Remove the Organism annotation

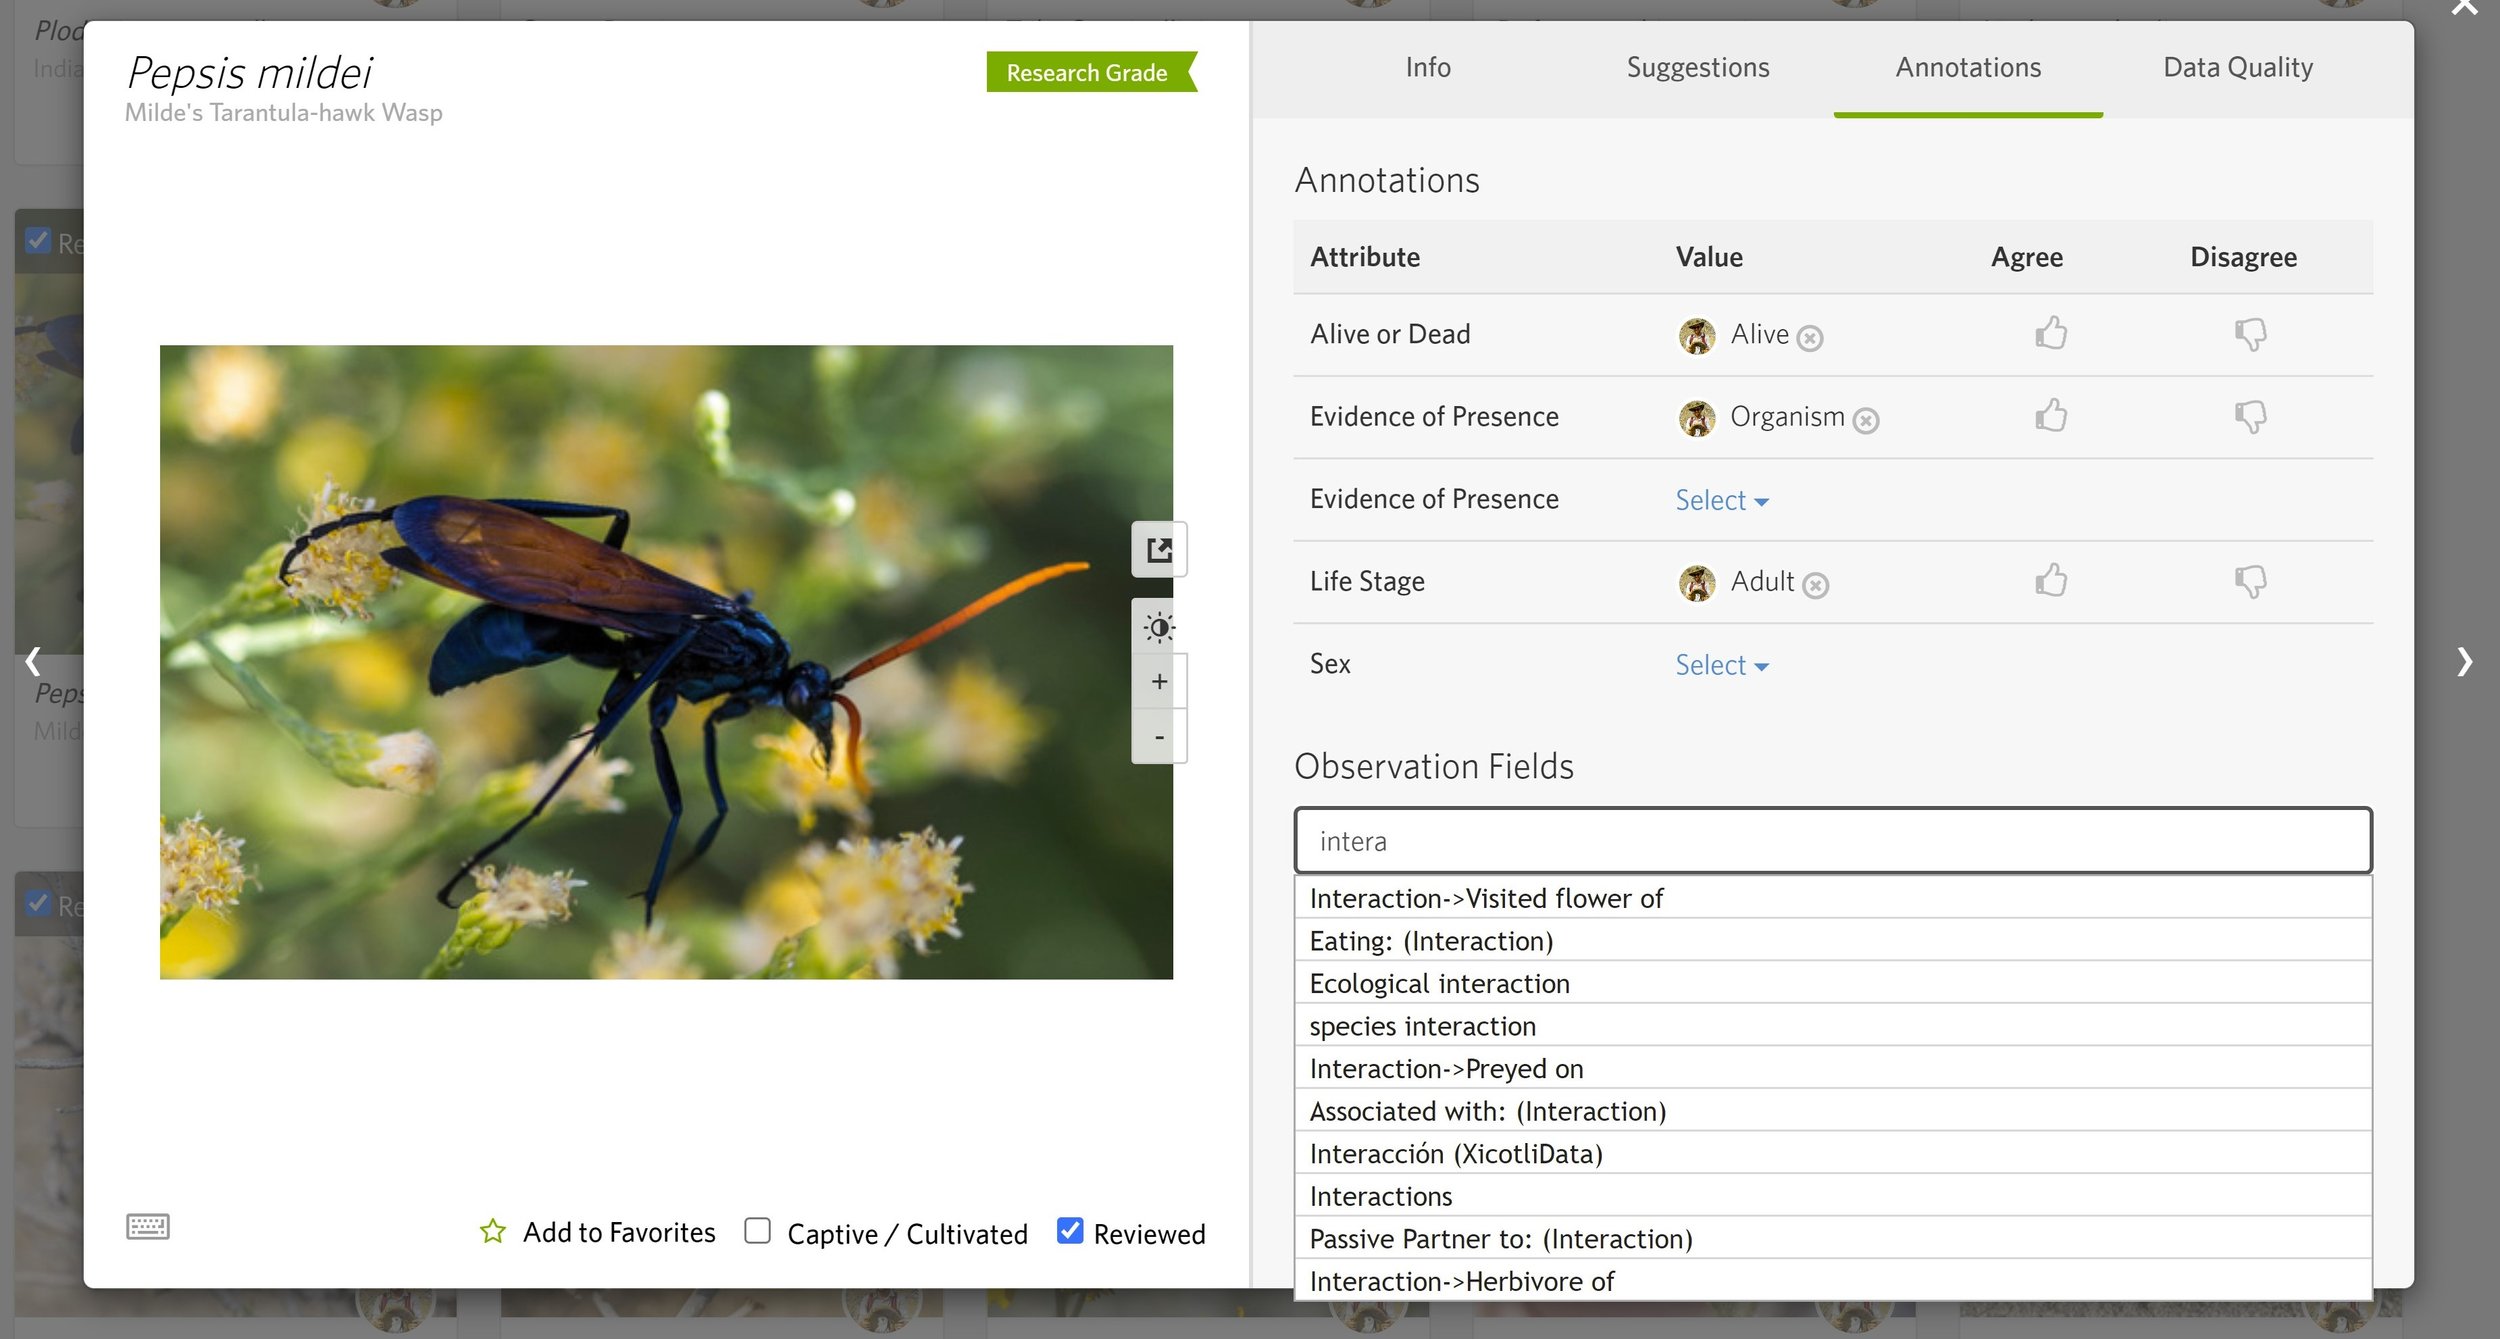(1866, 421)
